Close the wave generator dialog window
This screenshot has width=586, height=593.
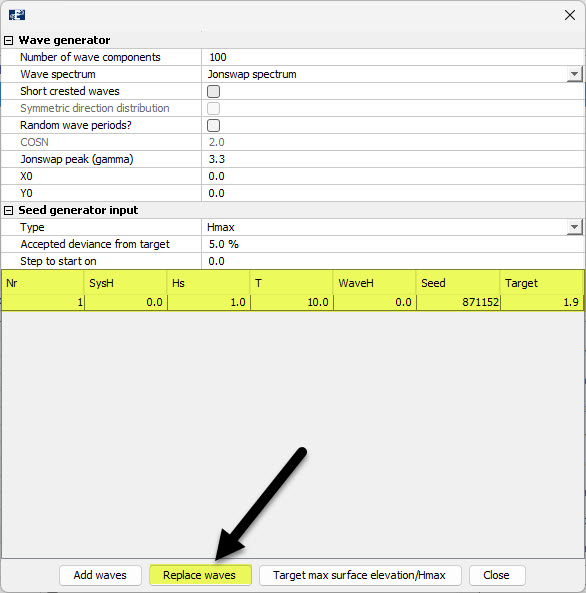point(570,15)
